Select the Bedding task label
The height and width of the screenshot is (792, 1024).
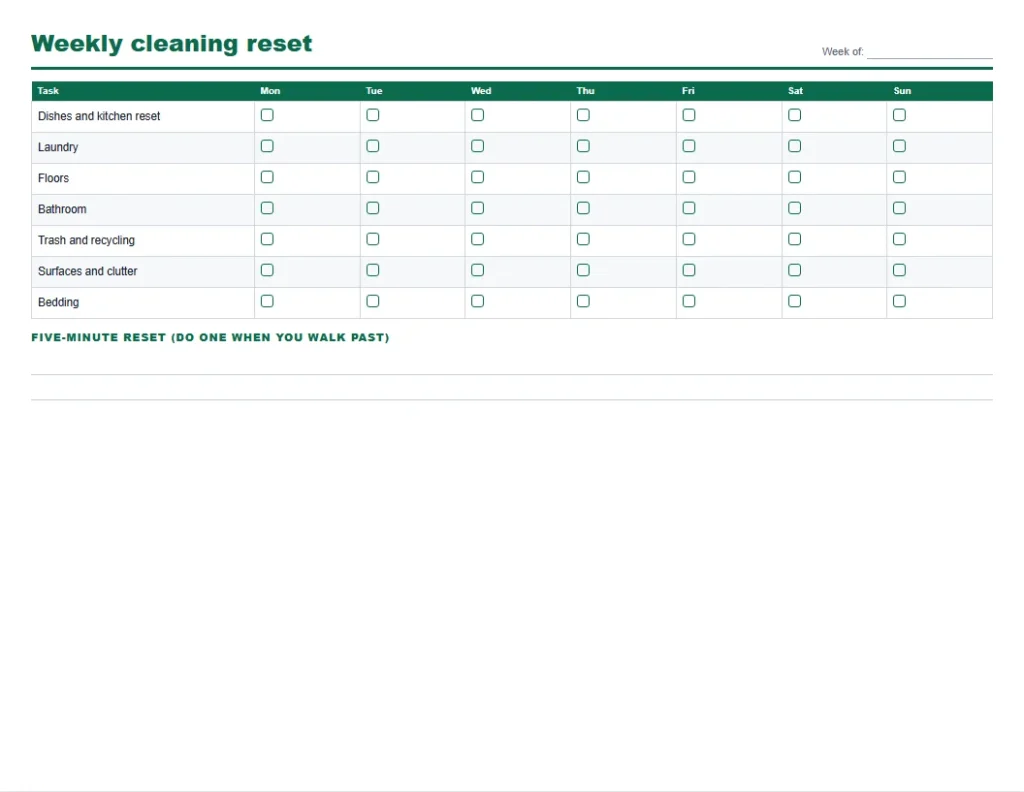(58, 302)
